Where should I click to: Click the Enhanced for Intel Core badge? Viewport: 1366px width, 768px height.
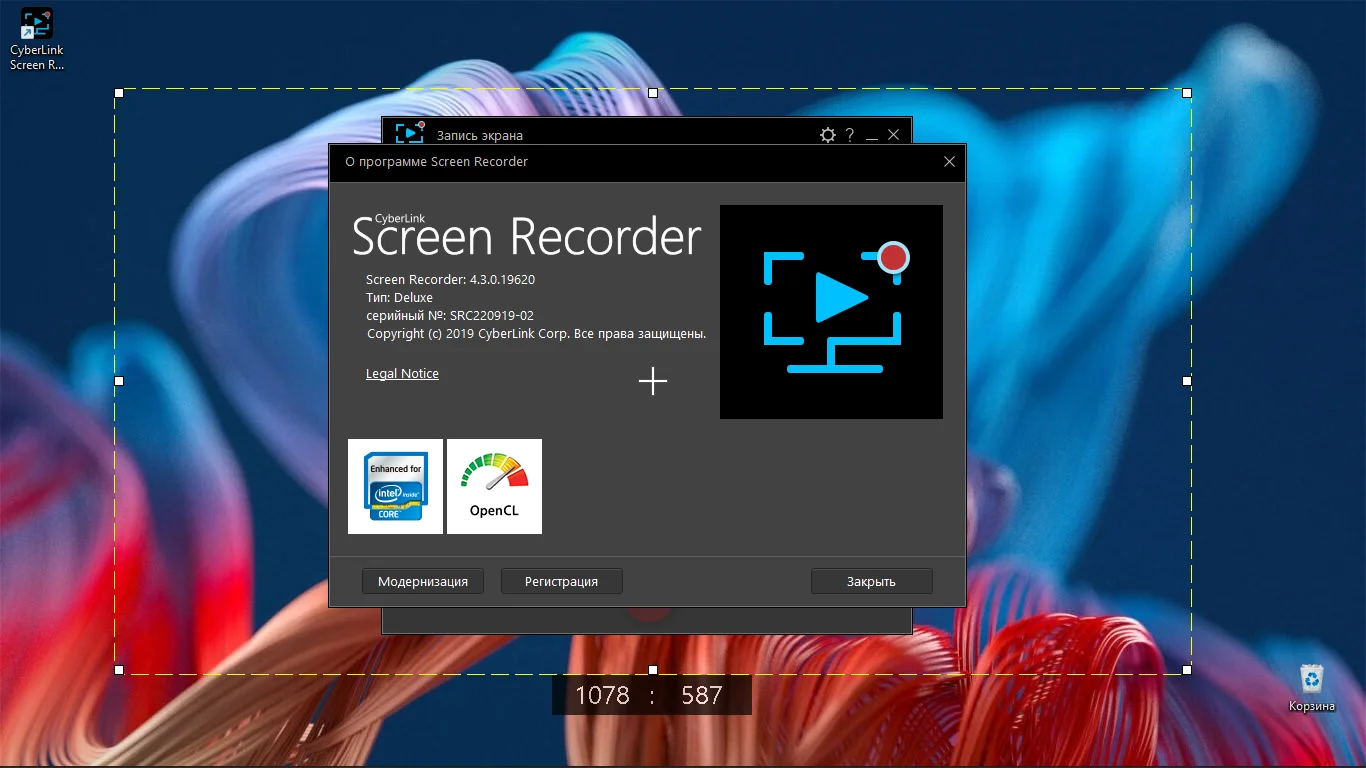point(395,486)
